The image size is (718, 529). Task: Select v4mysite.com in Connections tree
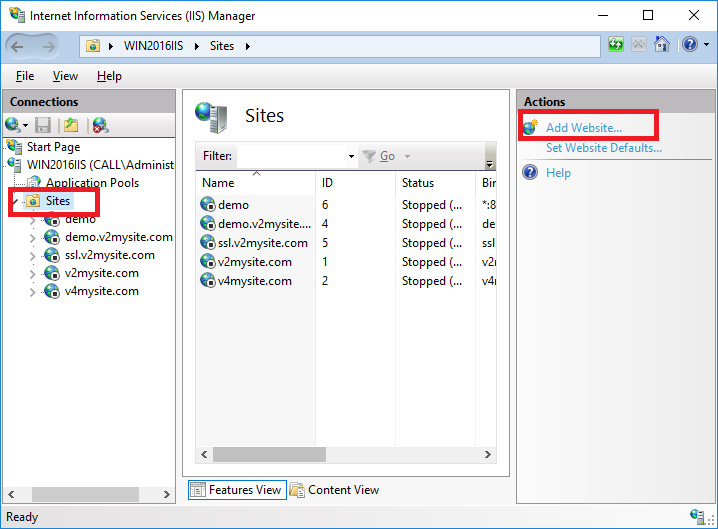pos(102,291)
